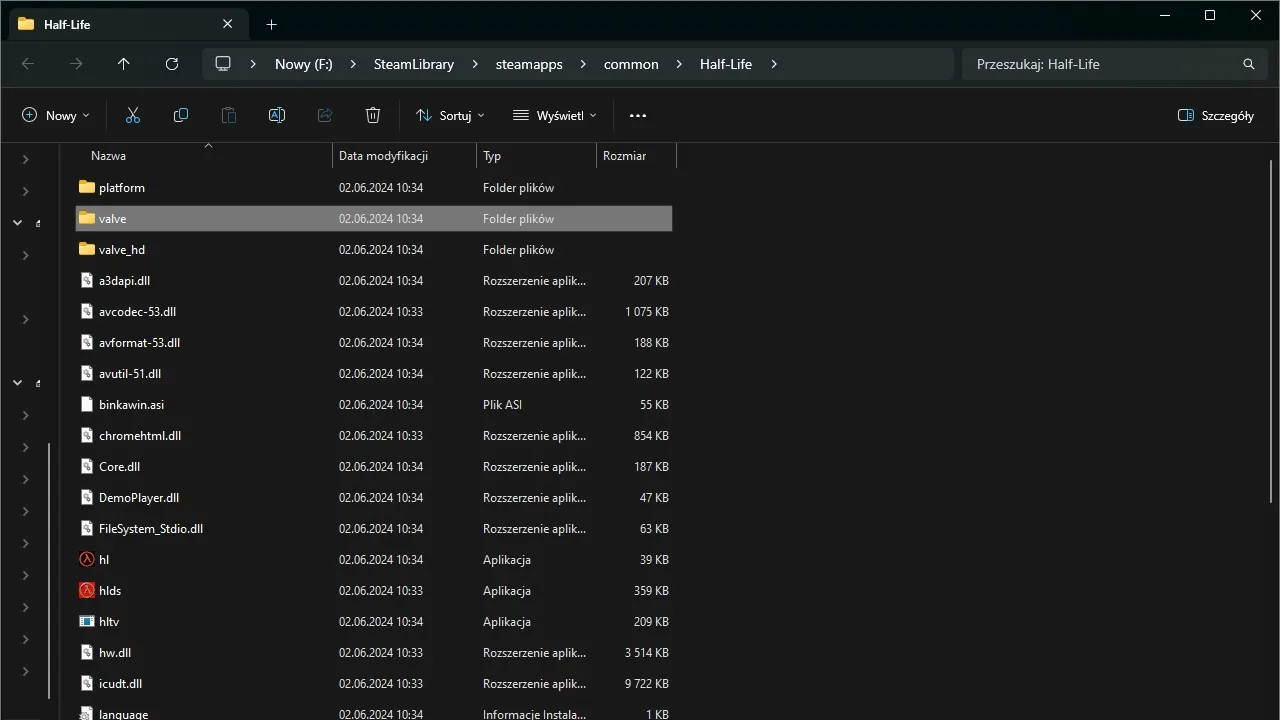Go forward with the right arrow

[76, 64]
